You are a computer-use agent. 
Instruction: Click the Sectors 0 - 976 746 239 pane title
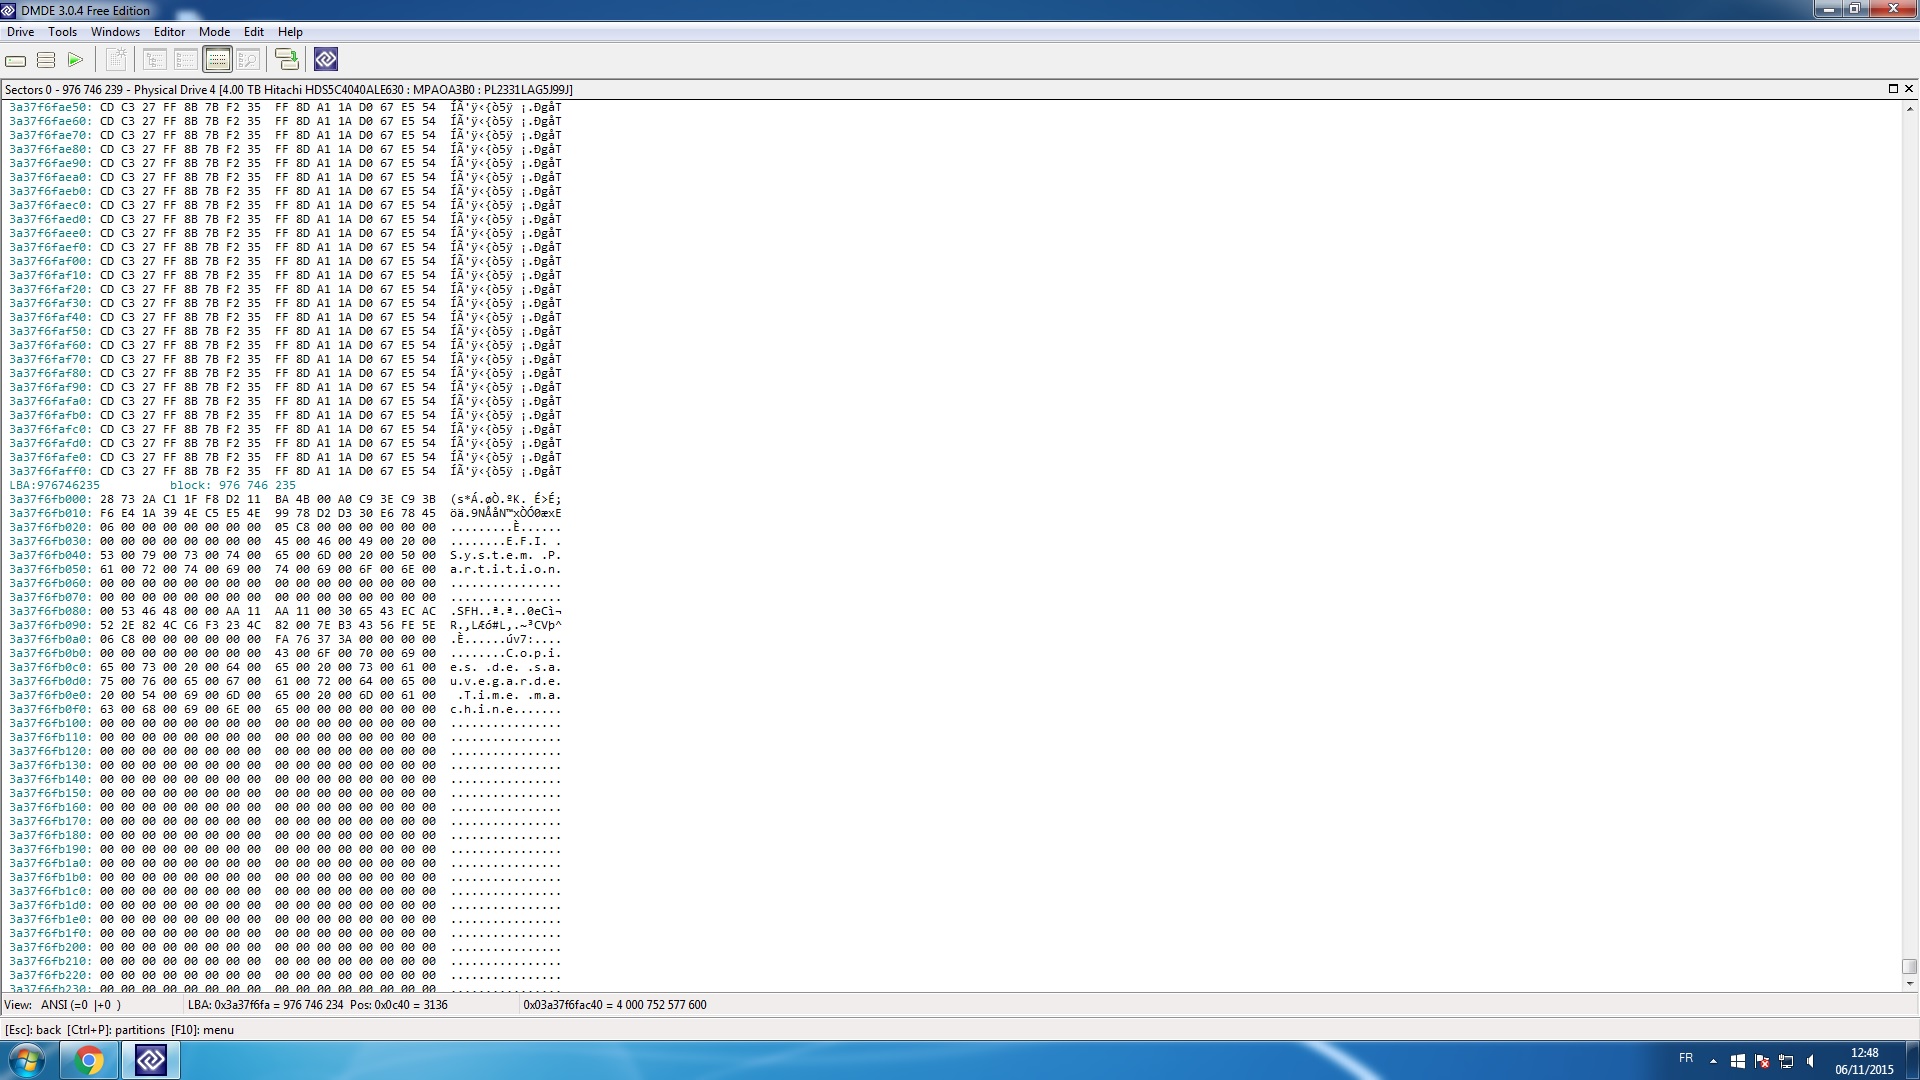(289, 89)
